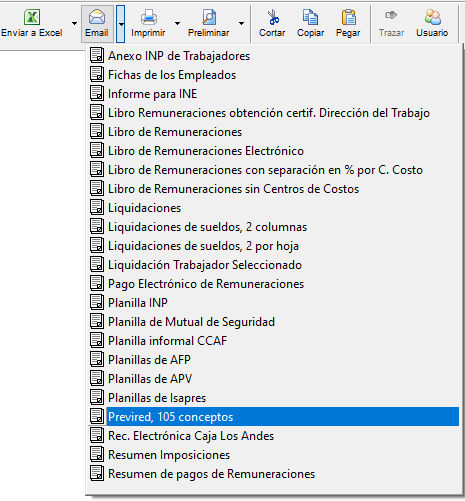Expand the dropdown arrow next to Imprimir
The height and width of the screenshot is (501, 465).
coord(177,23)
